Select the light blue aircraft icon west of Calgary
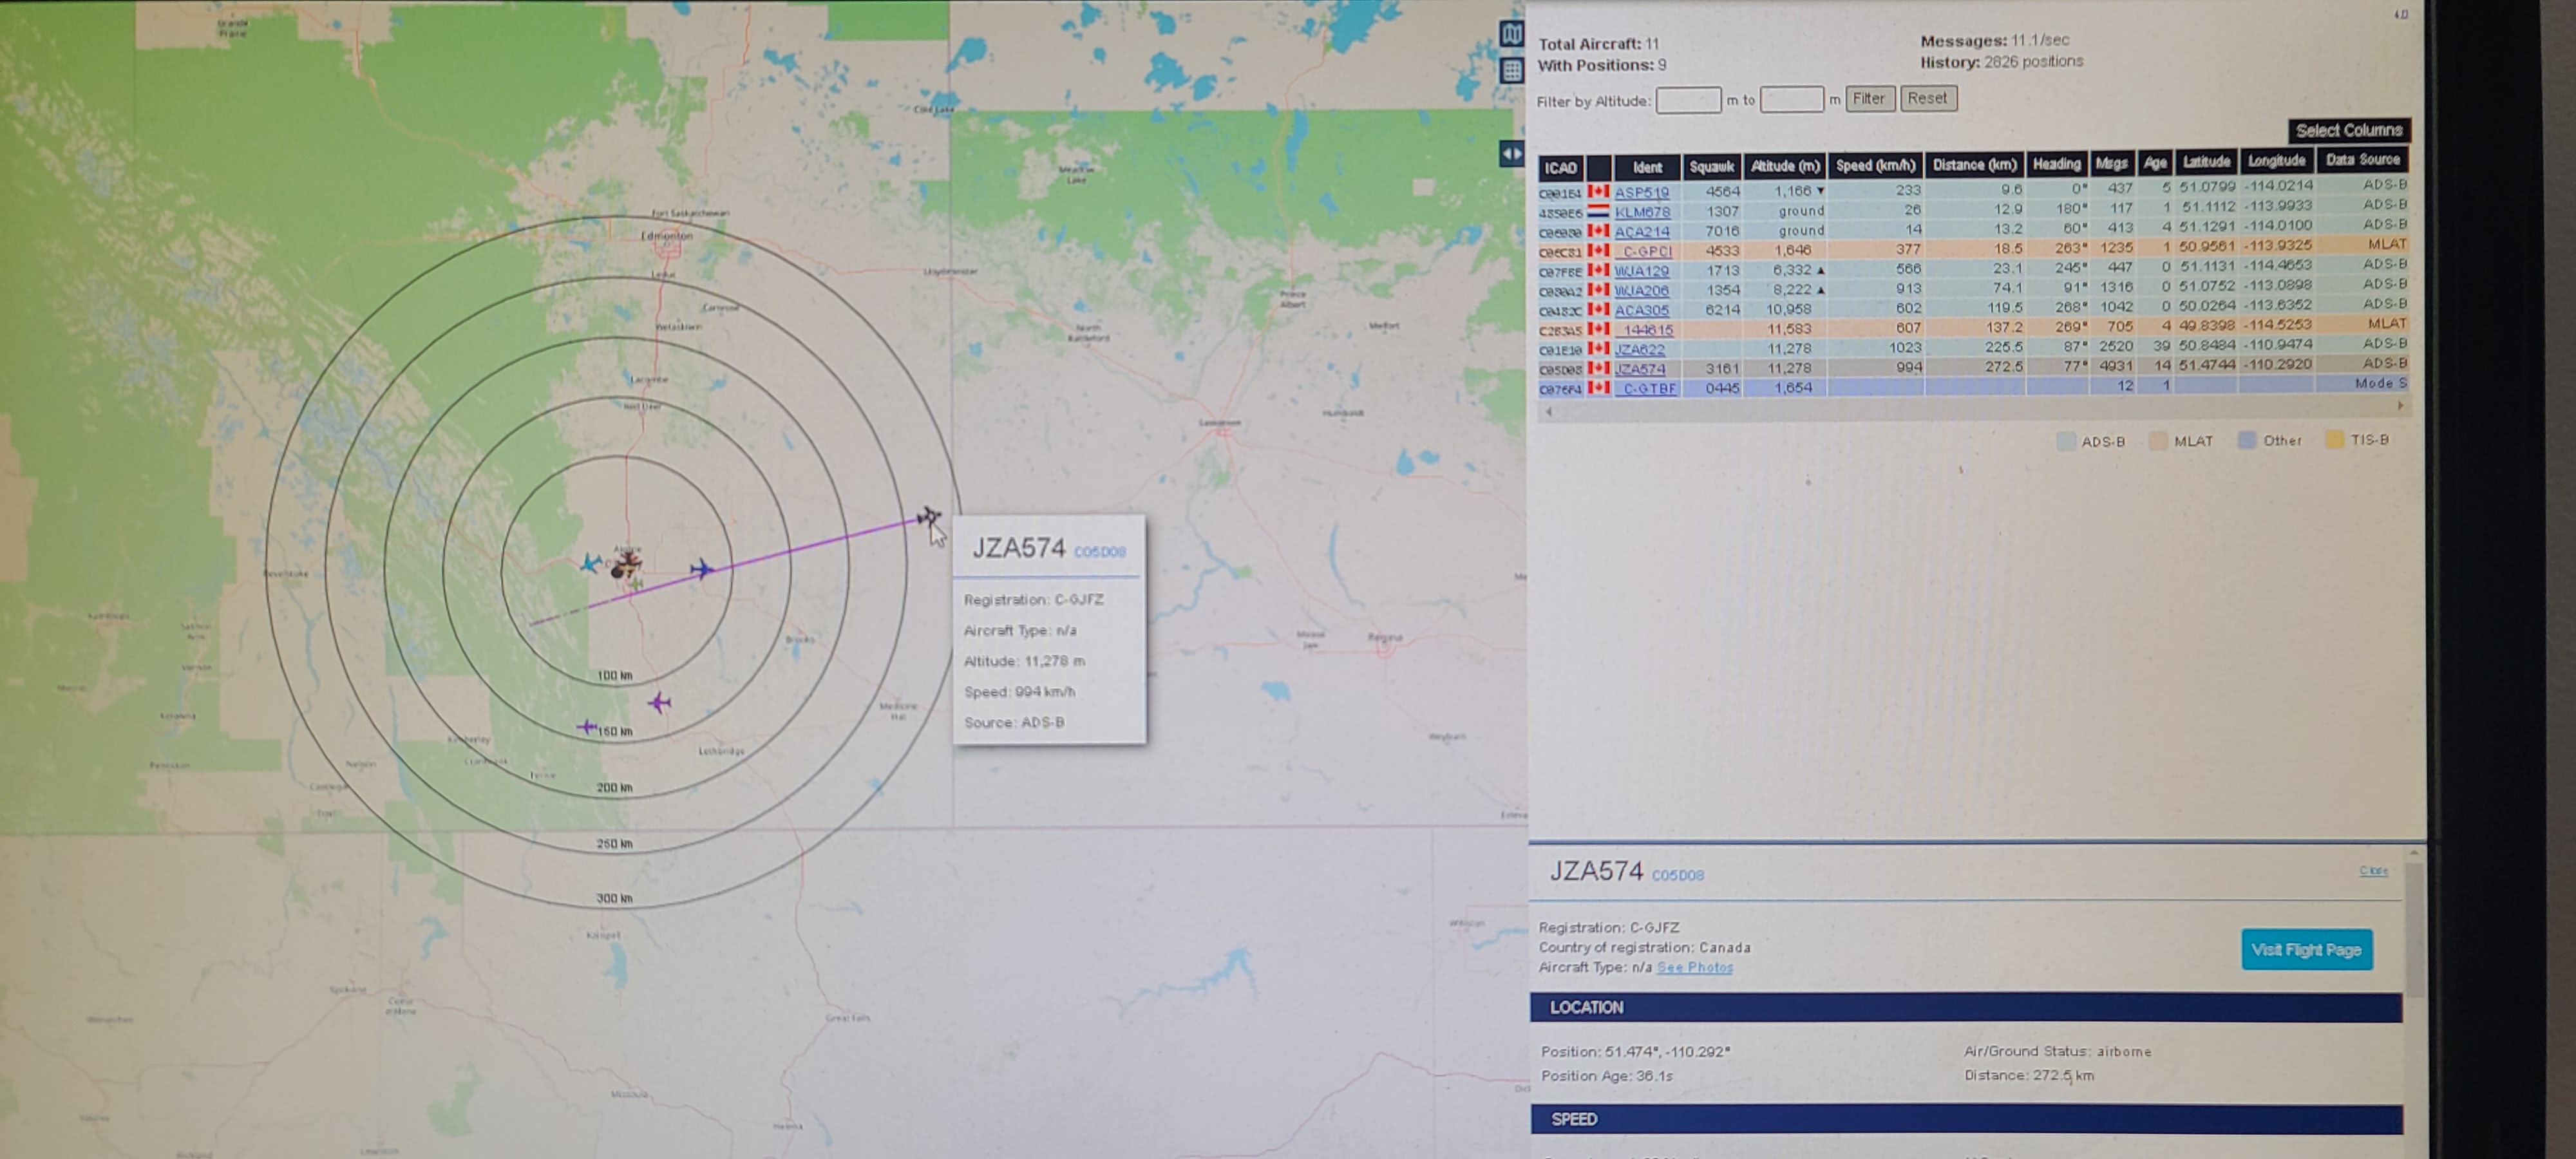Viewport: 2576px width, 1159px height. click(591, 564)
